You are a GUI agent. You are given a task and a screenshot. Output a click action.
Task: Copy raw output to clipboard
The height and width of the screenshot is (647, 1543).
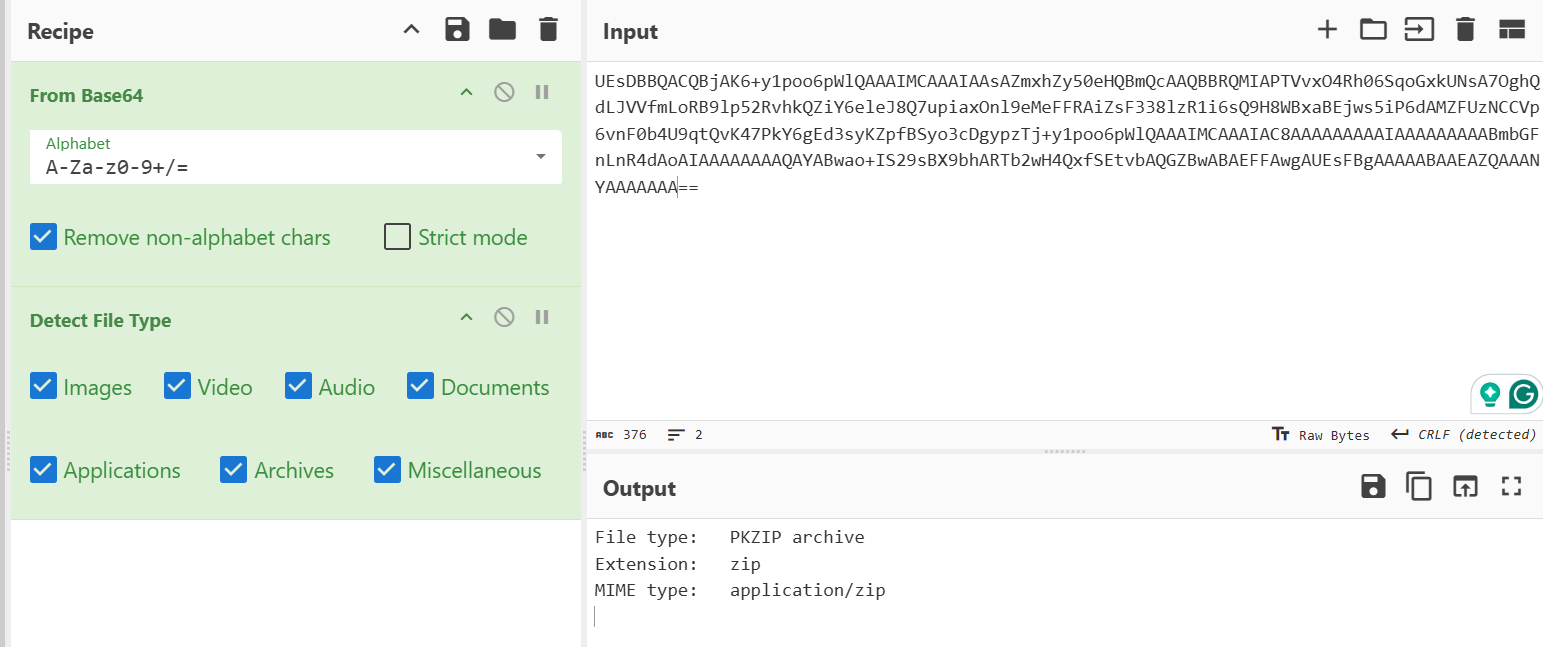(x=1418, y=487)
